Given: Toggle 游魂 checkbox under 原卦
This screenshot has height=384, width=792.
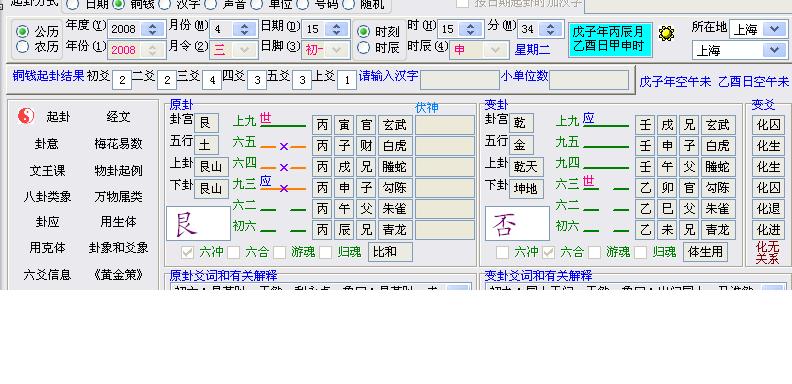Looking at the screenshot, I should pyautogui.click(x=280, y=252).
